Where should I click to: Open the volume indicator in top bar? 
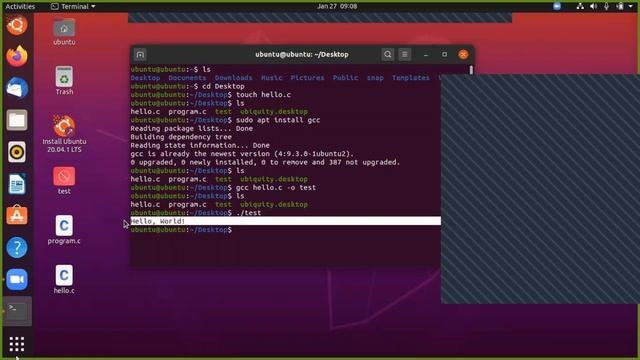coord(593,6)
